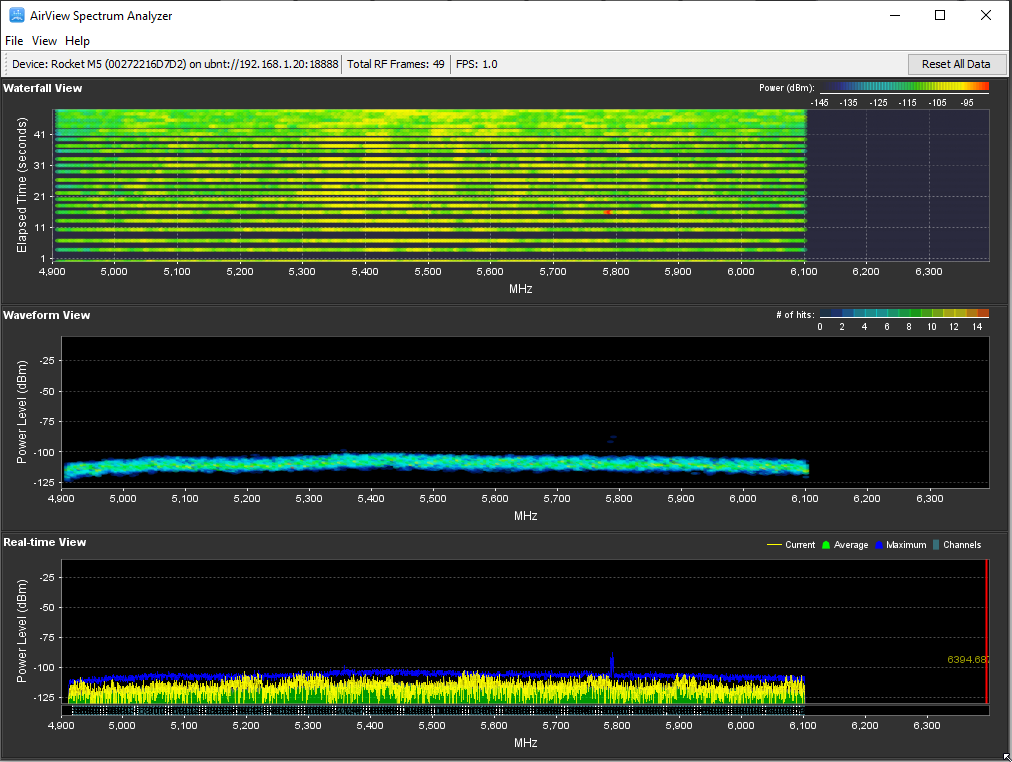This screenshot has height=762, width=1012.
Task: Open the View menu
Action: 44,41
